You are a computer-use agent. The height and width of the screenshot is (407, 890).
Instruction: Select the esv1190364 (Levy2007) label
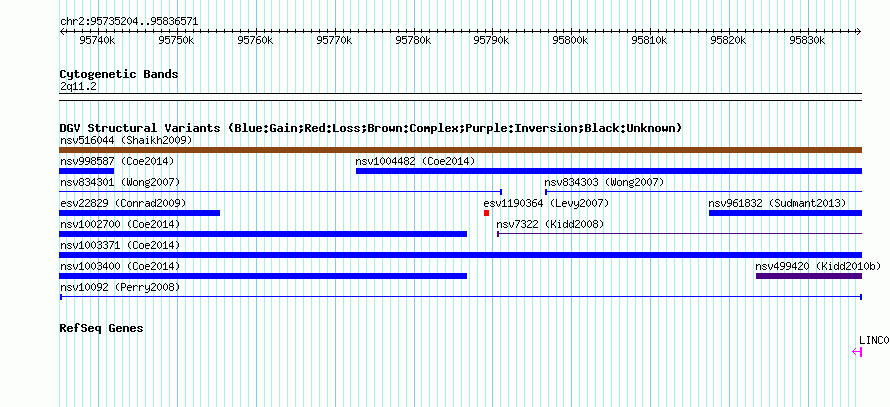coord(546,203)
